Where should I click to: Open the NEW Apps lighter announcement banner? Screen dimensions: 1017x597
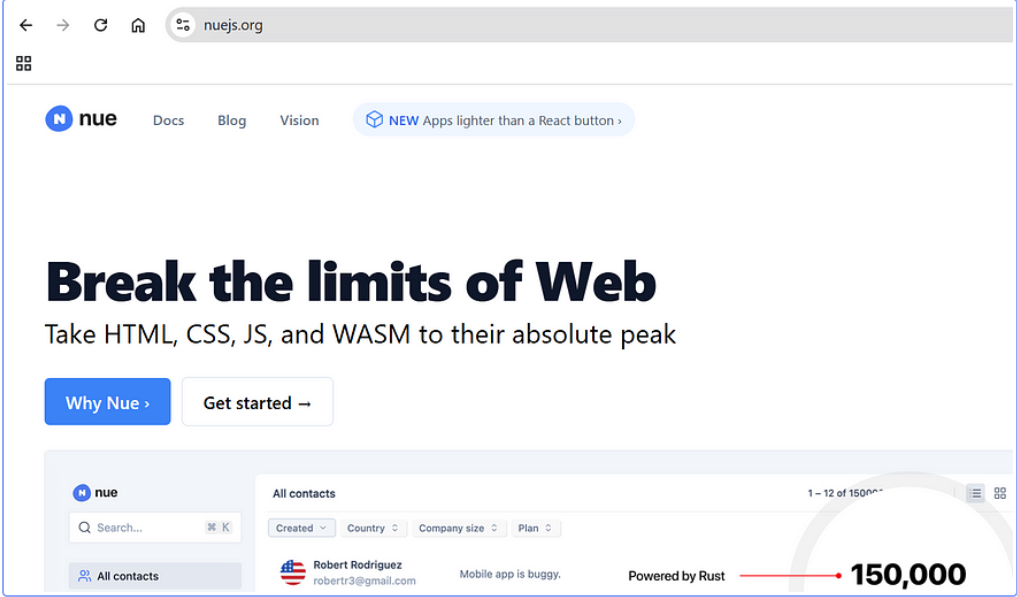coord(494,120)
